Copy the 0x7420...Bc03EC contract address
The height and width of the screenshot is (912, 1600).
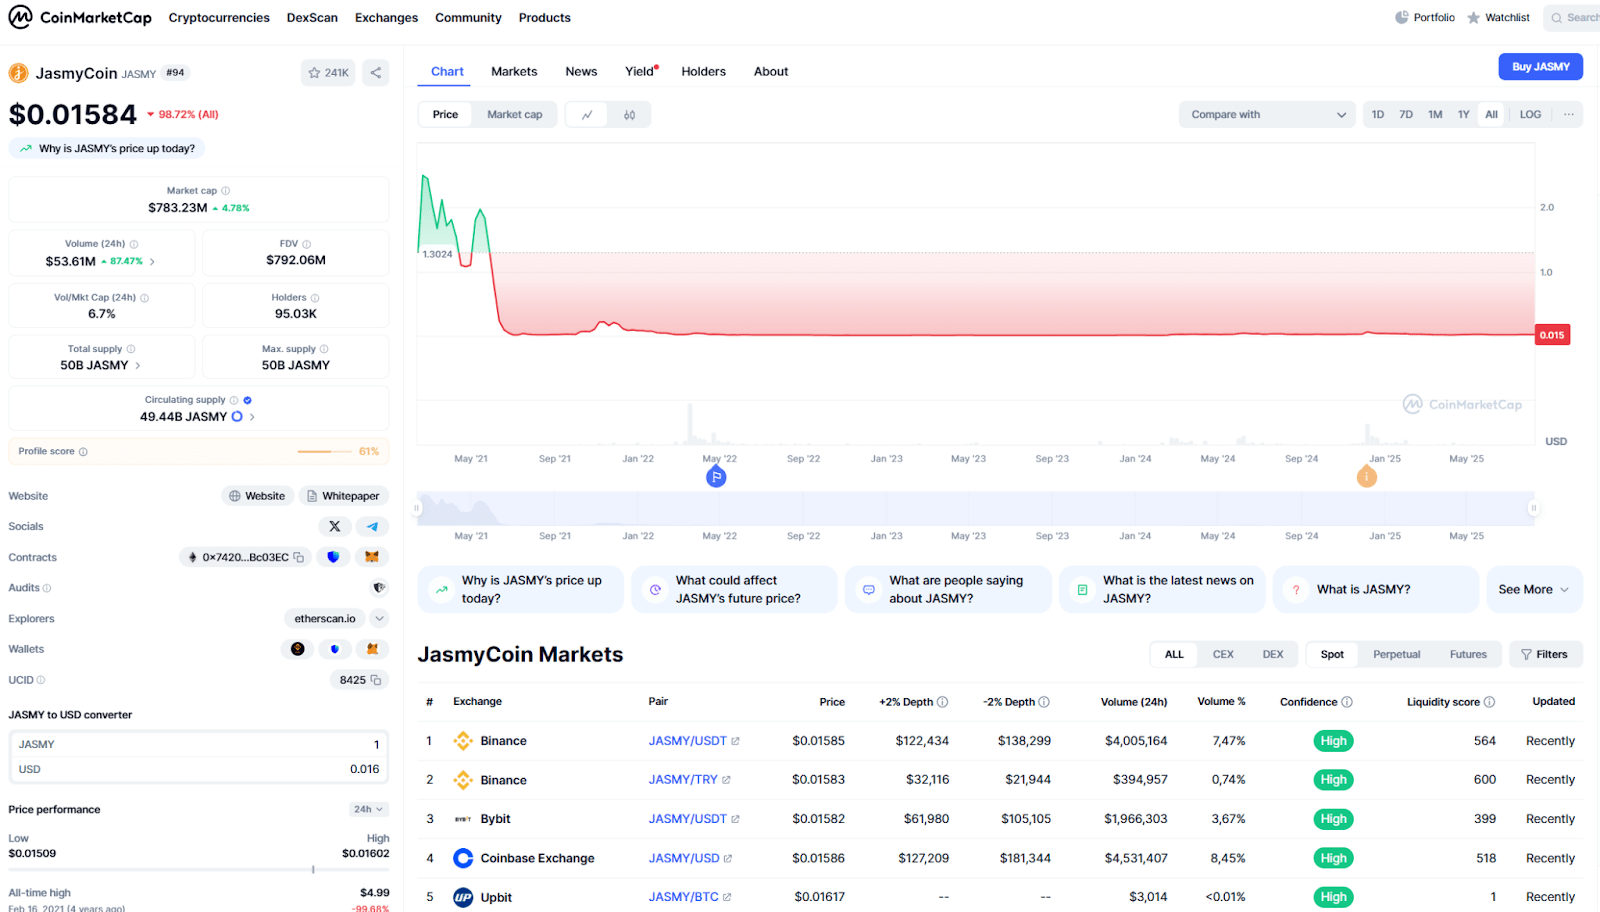coord(298,557)
